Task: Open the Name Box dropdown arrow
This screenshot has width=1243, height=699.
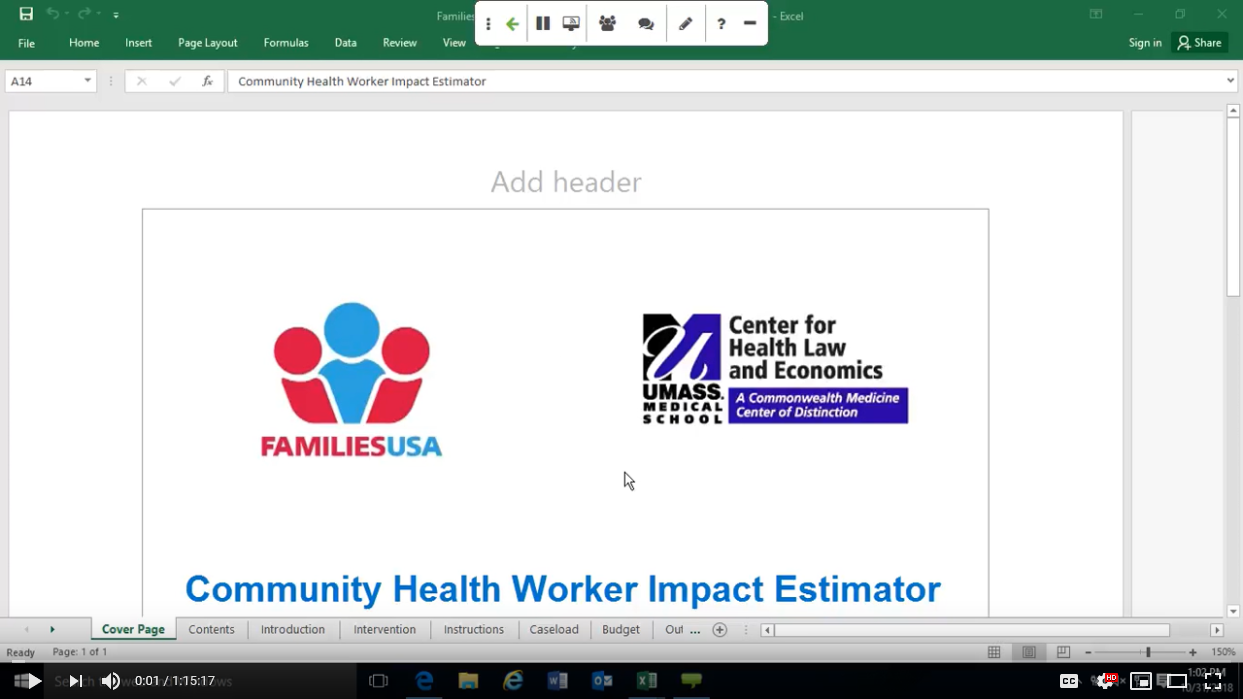Action: pyautogui.click(x=88, y=81)
